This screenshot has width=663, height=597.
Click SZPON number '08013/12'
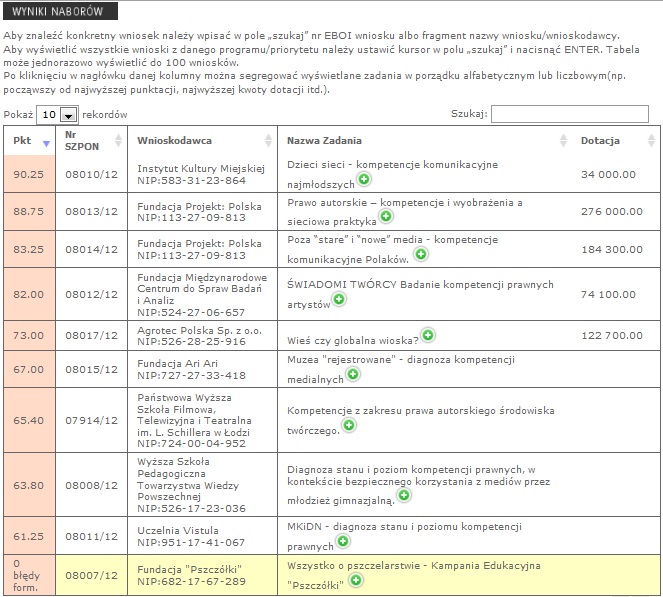pos(91,211)
